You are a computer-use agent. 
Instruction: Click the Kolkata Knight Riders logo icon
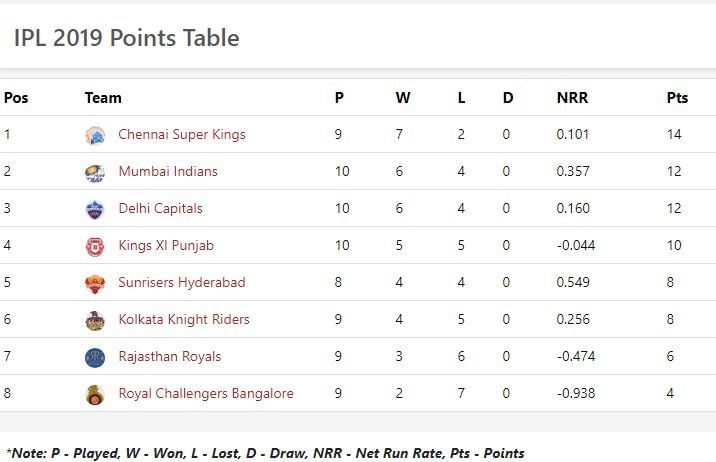(x=95, y=320)
